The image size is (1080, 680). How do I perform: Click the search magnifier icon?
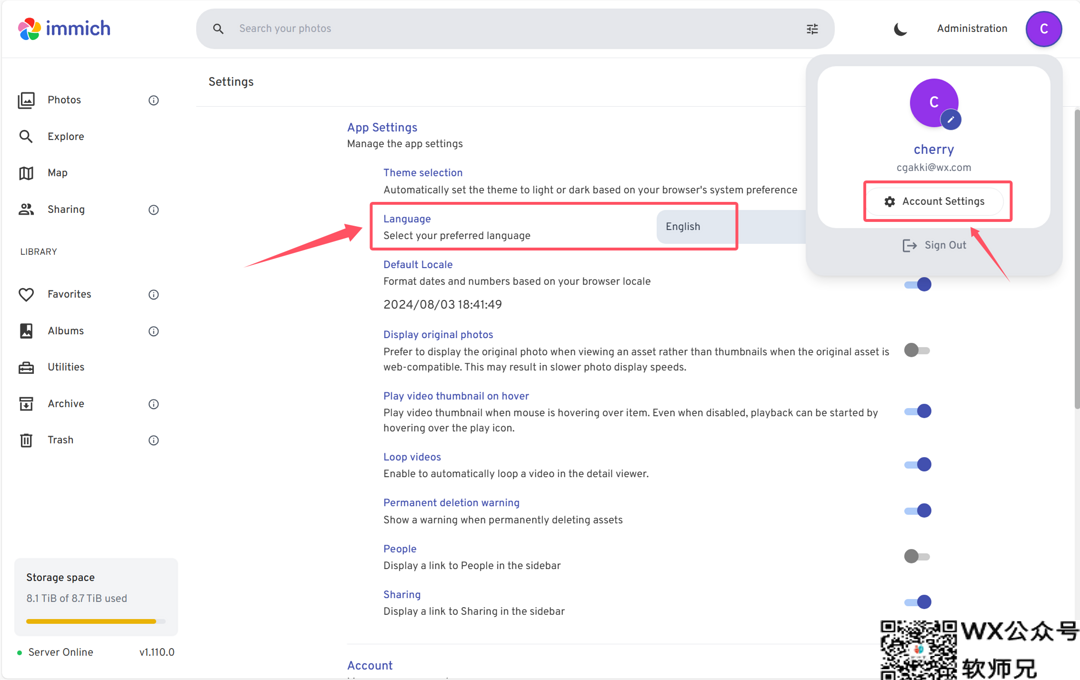click(218, 28)
